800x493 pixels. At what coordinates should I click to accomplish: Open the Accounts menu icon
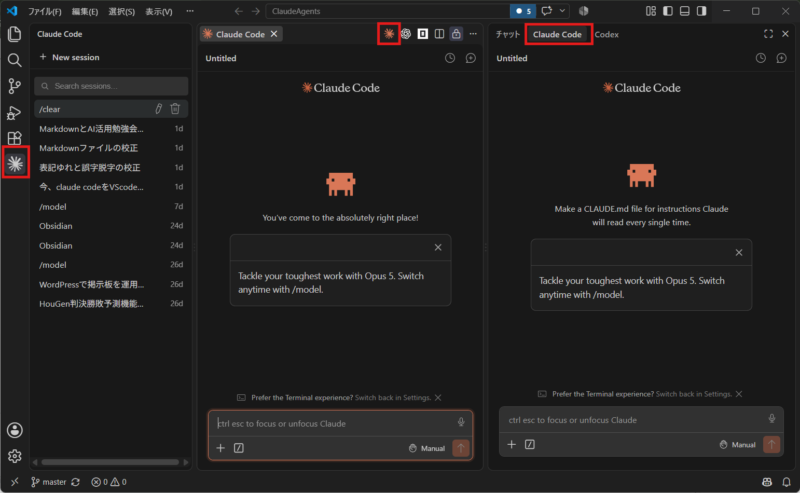pyautogui.click(x=14, y=430)
